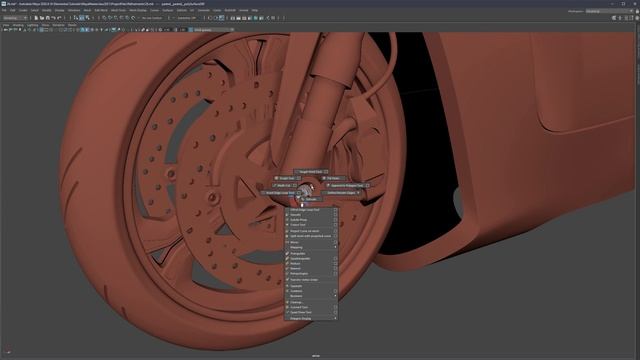This screenshot has width=640, height=360.
Task: Select by component type mode icon
Action: pyautogui.click(x=87, y=18)
